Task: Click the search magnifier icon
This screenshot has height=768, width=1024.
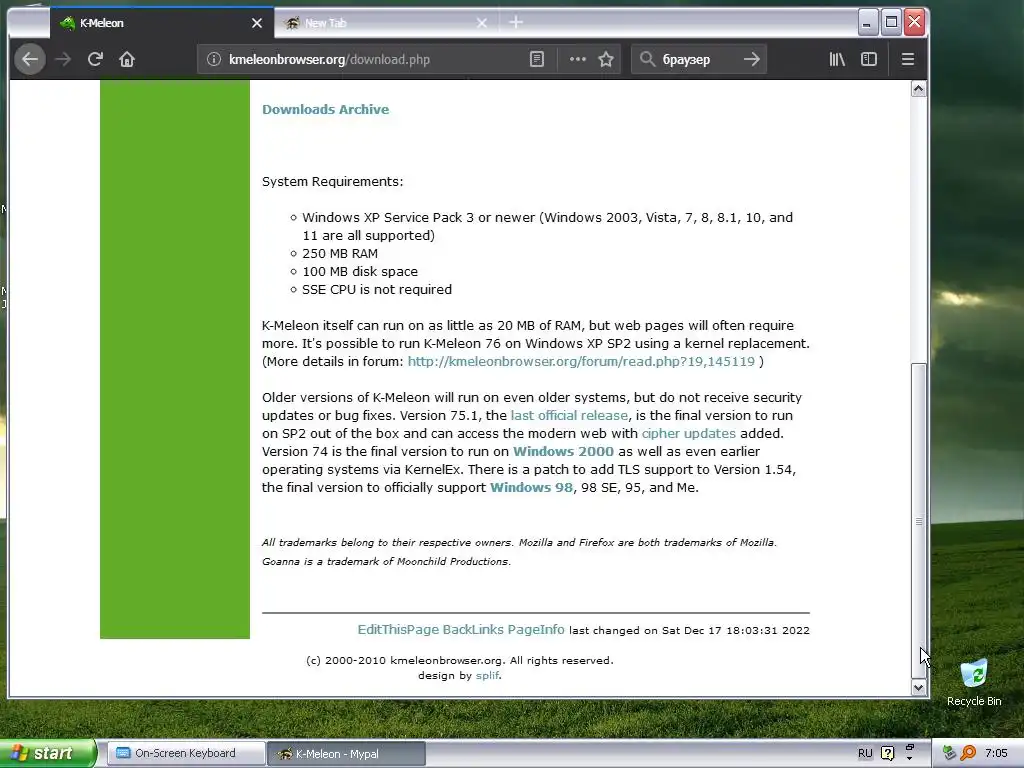Action: click(647, 59)
